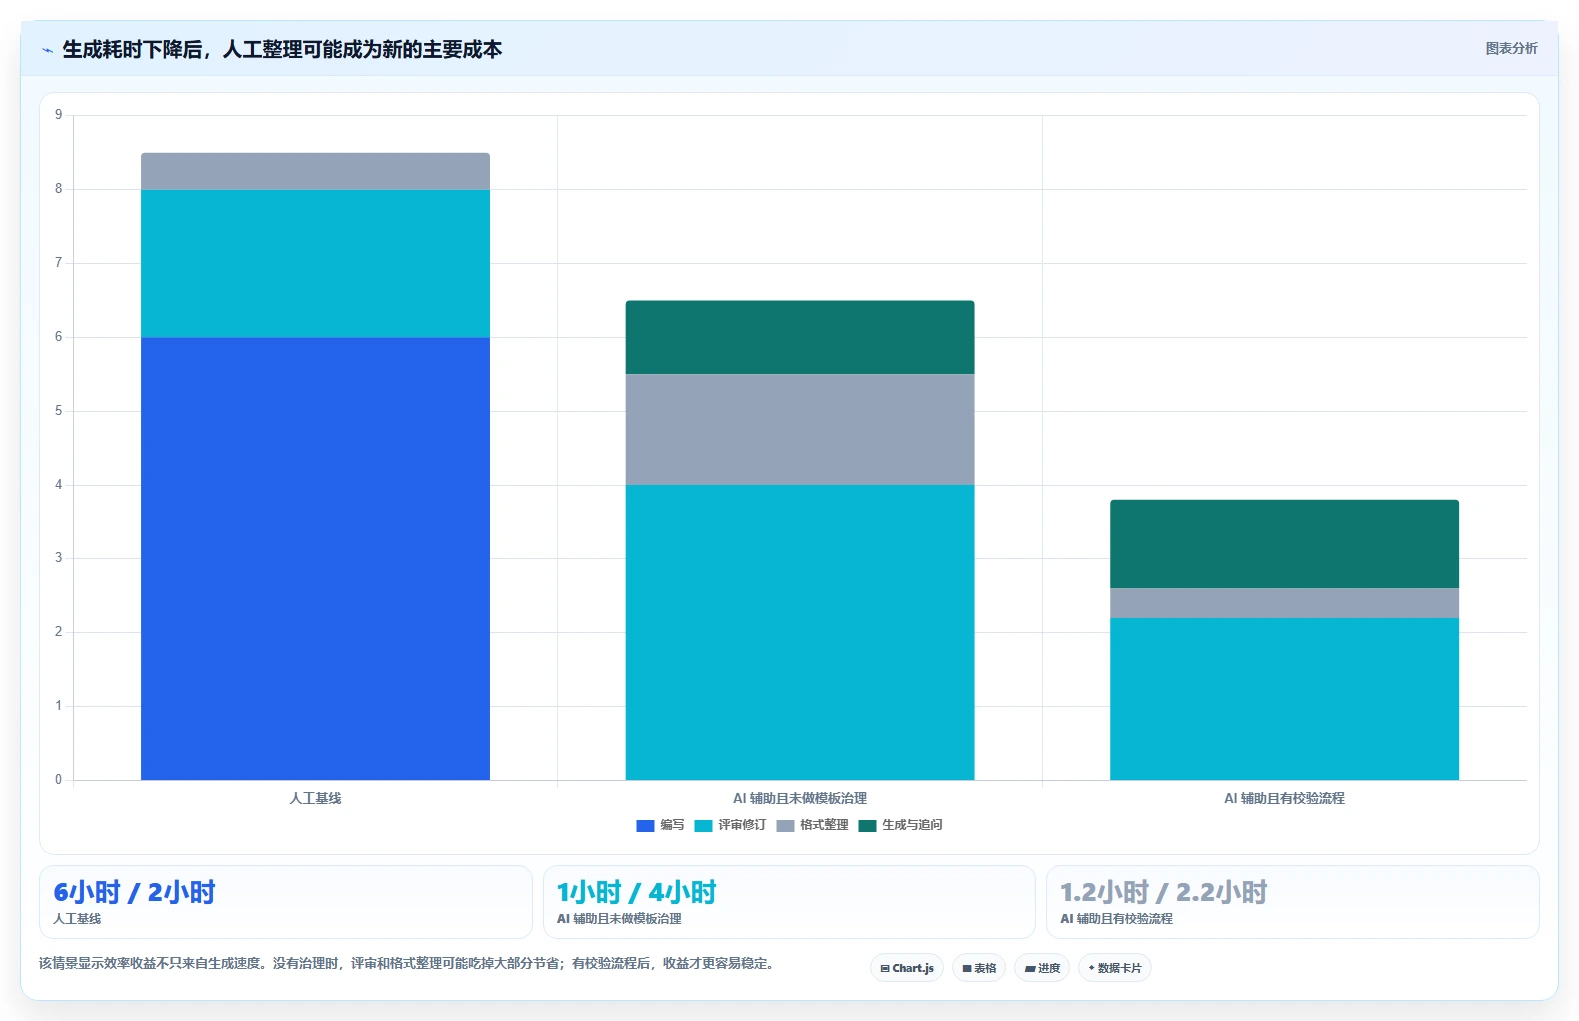The image size is (1579, 1021).
Task: Click the 图表分析 tag in the header
Action: pyautogui.click(x=1511, y=48)
